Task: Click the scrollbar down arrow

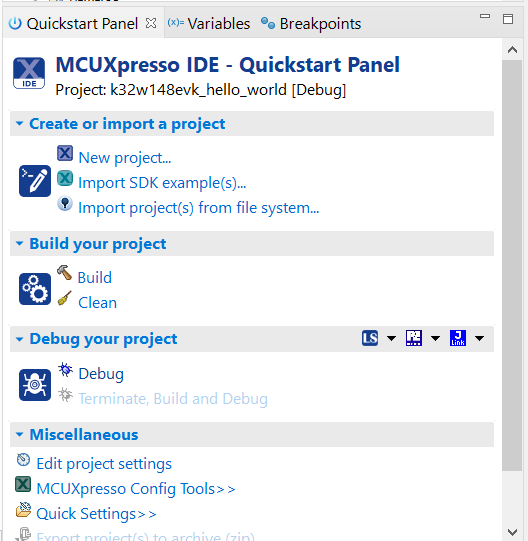Action: [x=512, y=531]
